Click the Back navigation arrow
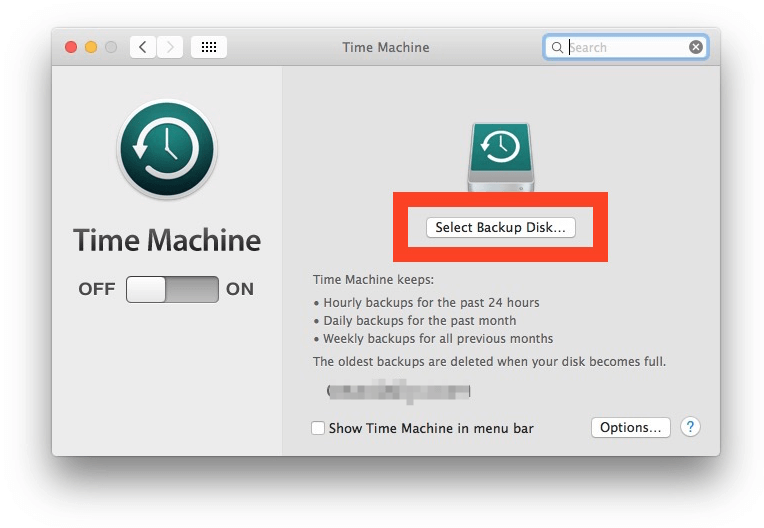Image resolution: width=764 pixels, height=528 pixels. pyautogui.click(x=143, y=47)
